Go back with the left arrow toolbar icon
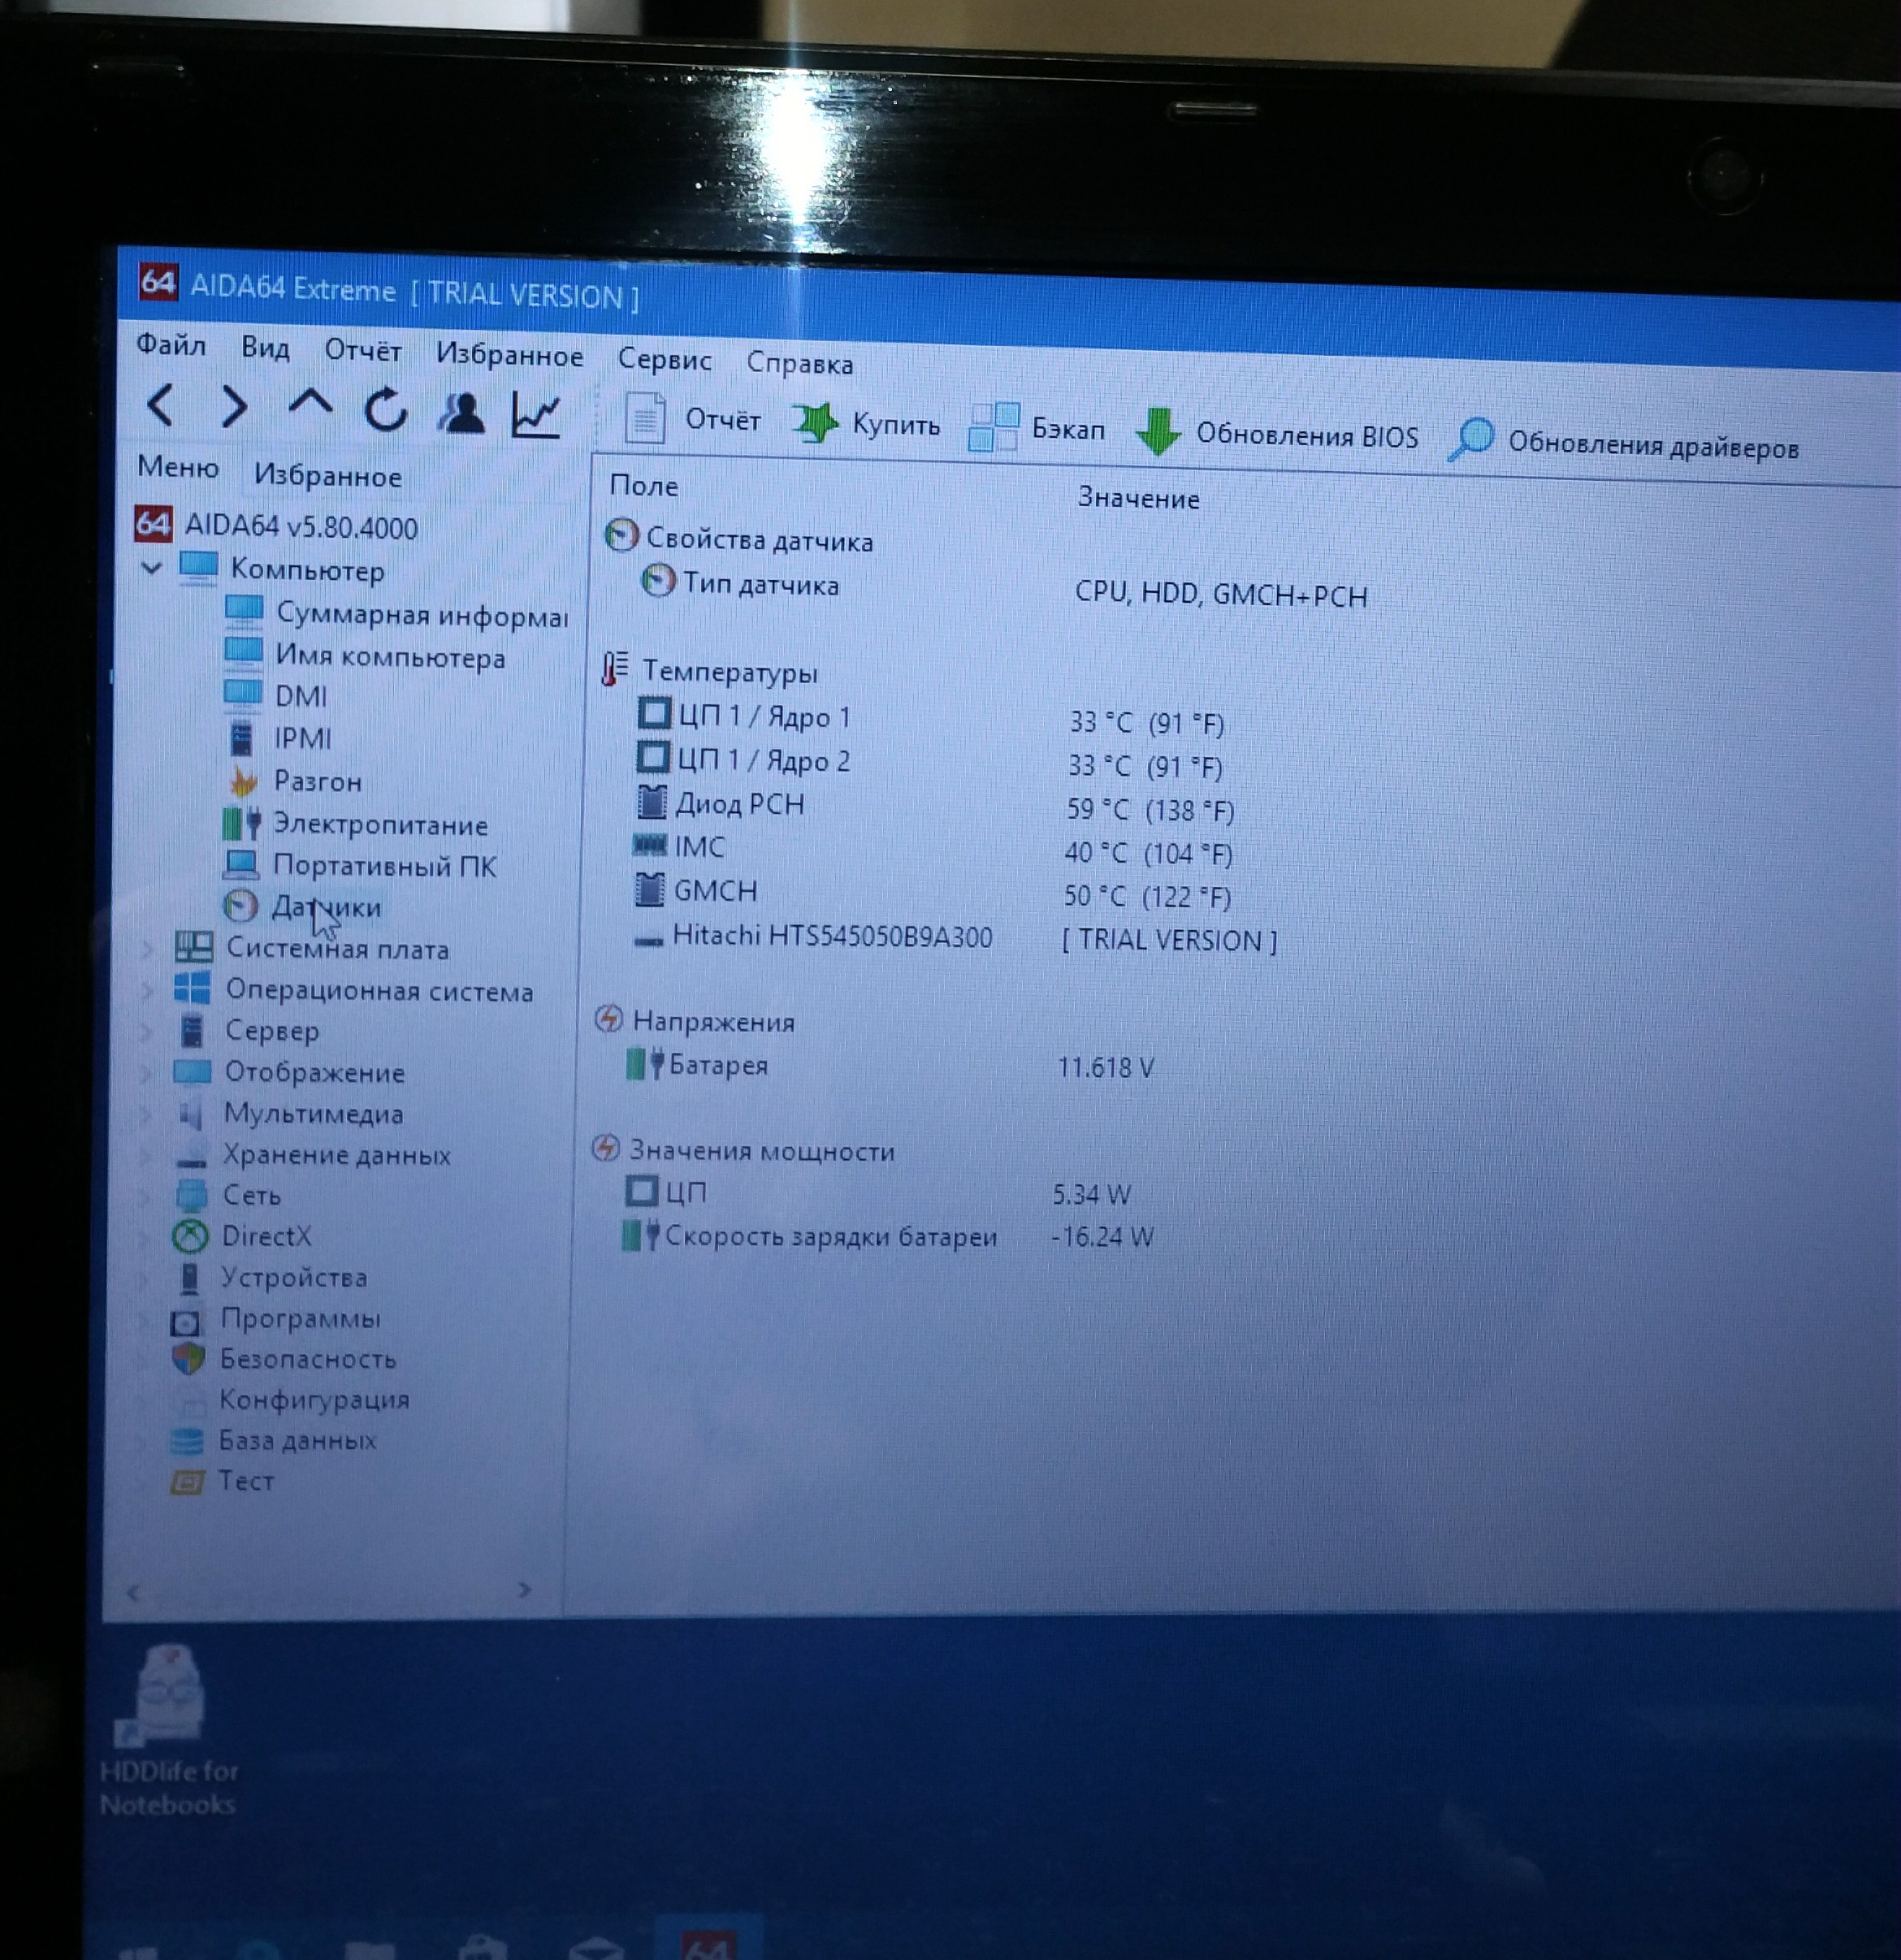1901x1960 pixels. 161,405
